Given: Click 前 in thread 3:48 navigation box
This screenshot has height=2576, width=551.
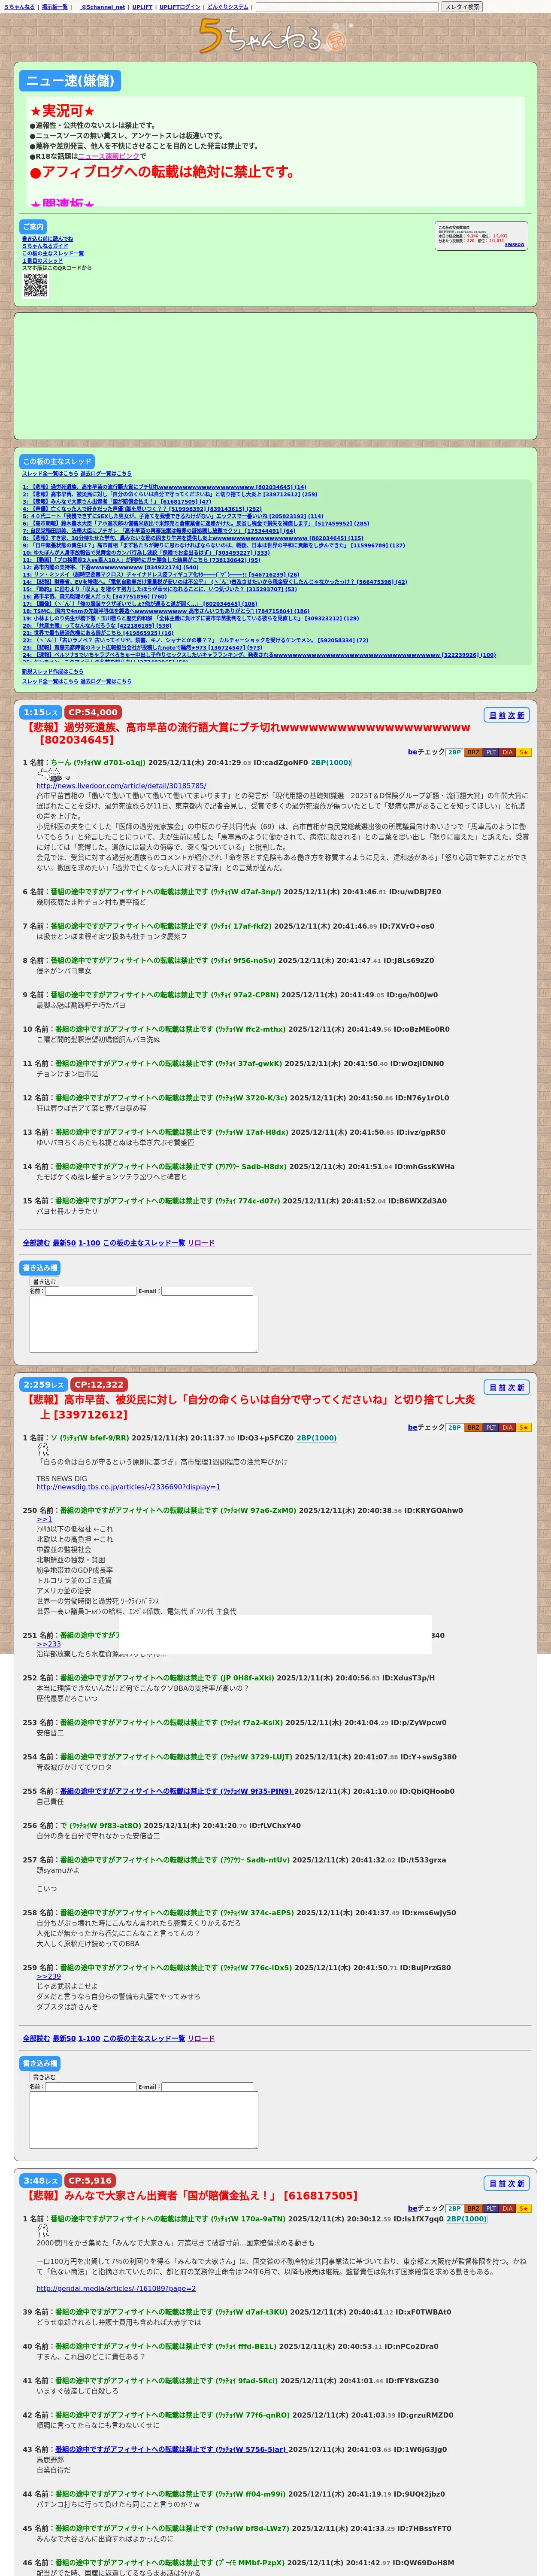Looking at the screenshot, I should (x=502, y=2183).
